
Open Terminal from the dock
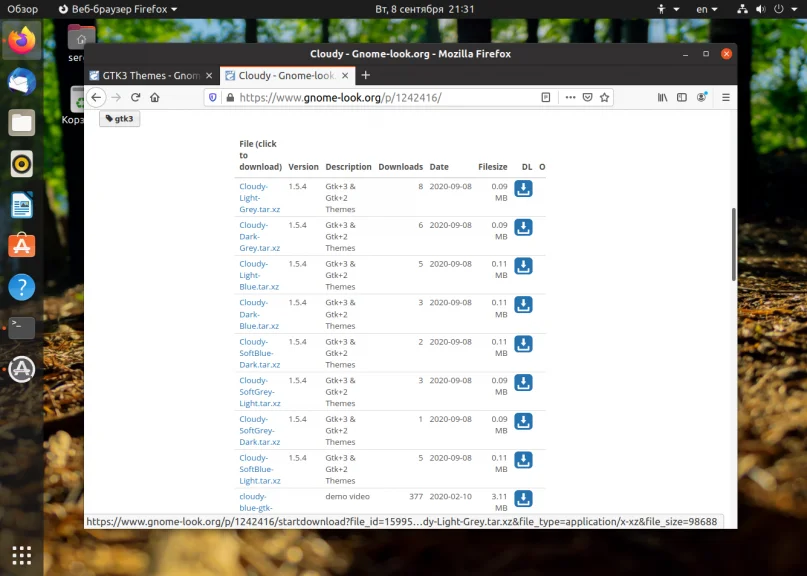point(22,328)
